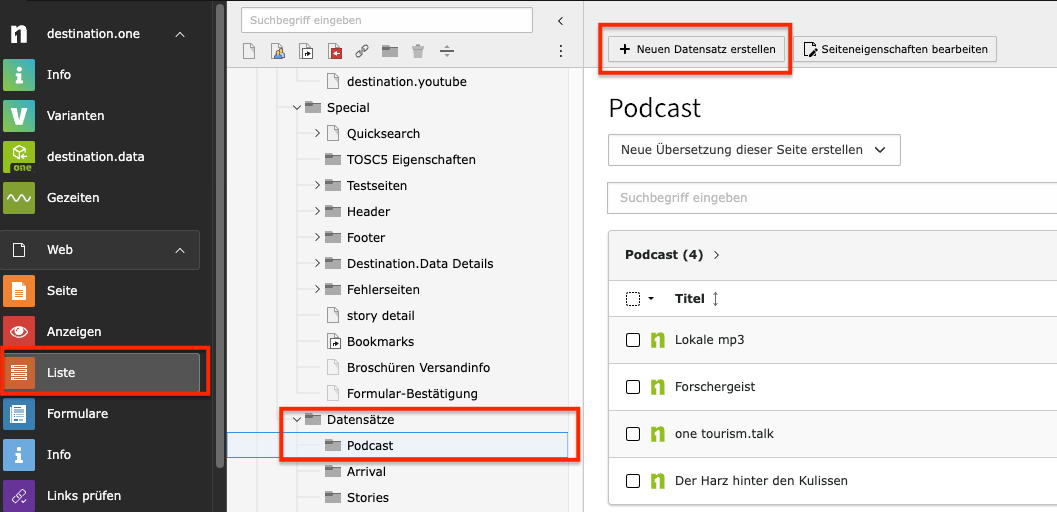This screenshot has height=512, width=1057.
Task: Check the Forschergeist row checkbox
Action: (632, 387)
